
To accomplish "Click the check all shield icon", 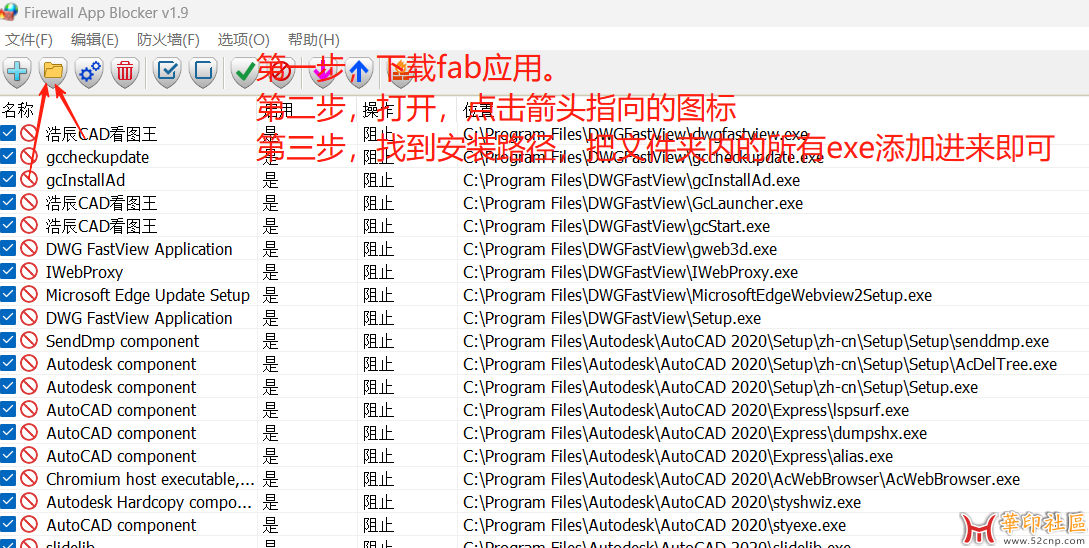I will pyautogui.click(x=168, y=71).
